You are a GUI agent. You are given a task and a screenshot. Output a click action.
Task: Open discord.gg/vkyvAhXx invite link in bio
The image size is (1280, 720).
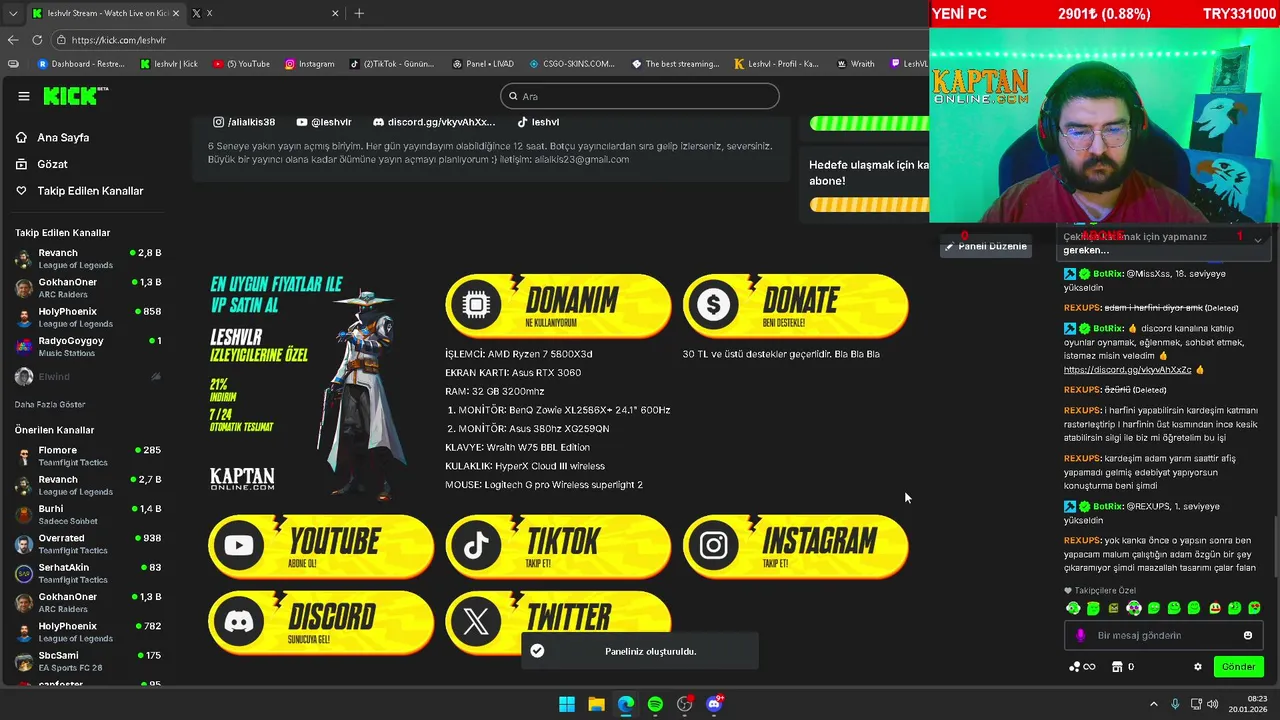coord(434,122)
